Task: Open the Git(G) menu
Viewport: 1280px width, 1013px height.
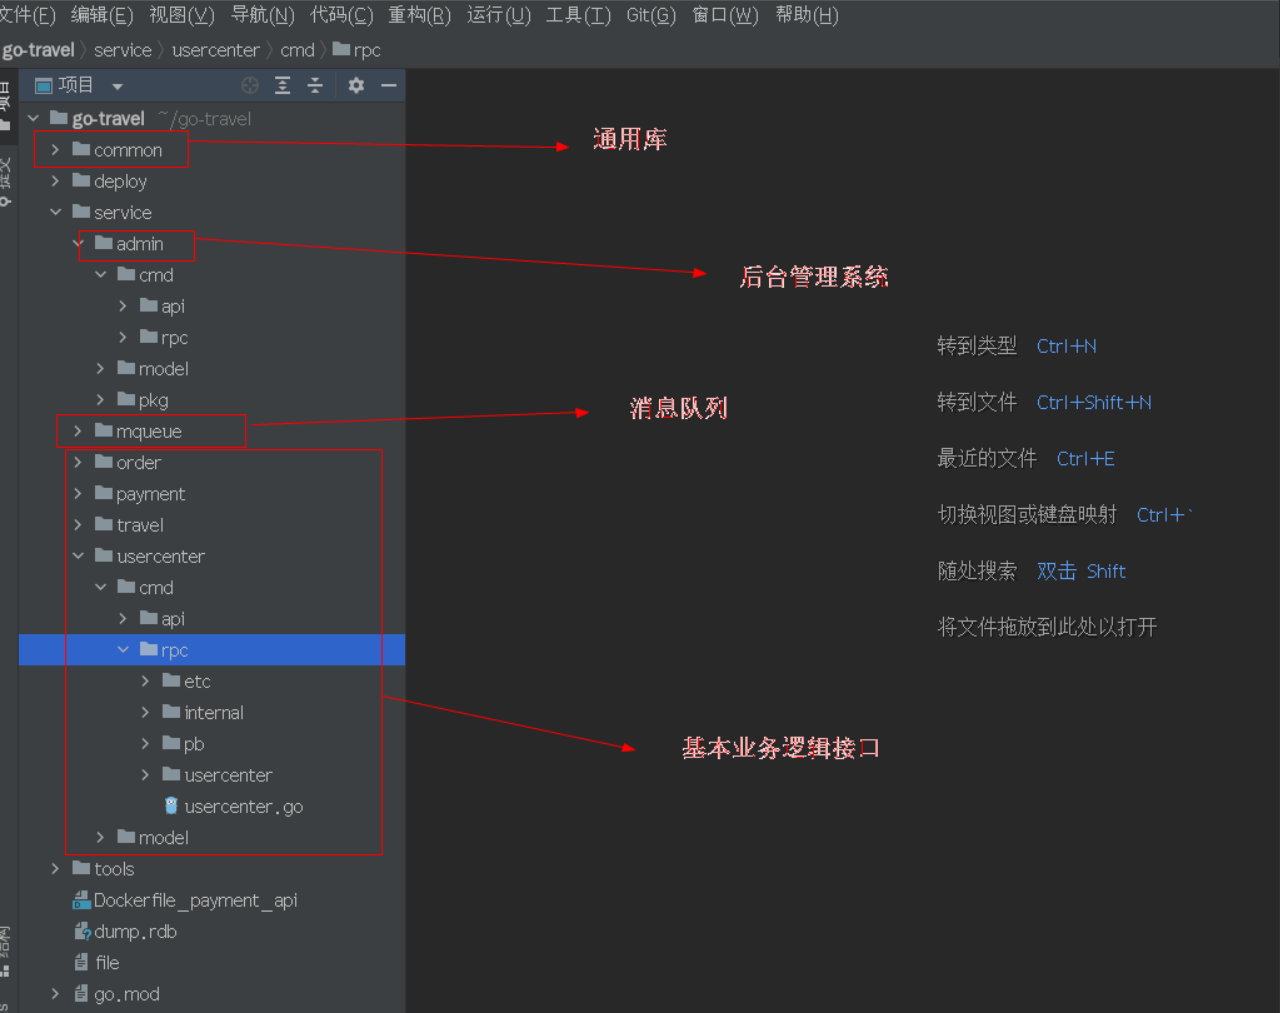Action: click(x=650, y=14)
